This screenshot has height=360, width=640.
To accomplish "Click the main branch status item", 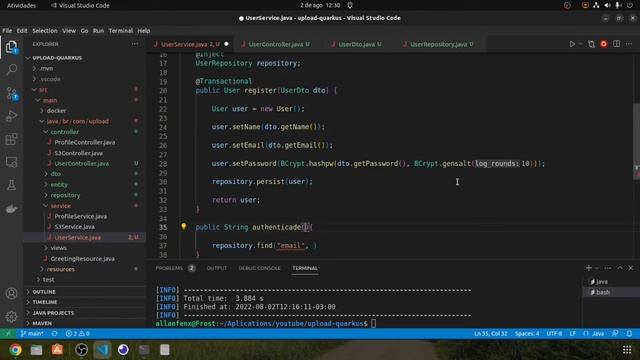I will pyautogui.click(x=32, y=333).
